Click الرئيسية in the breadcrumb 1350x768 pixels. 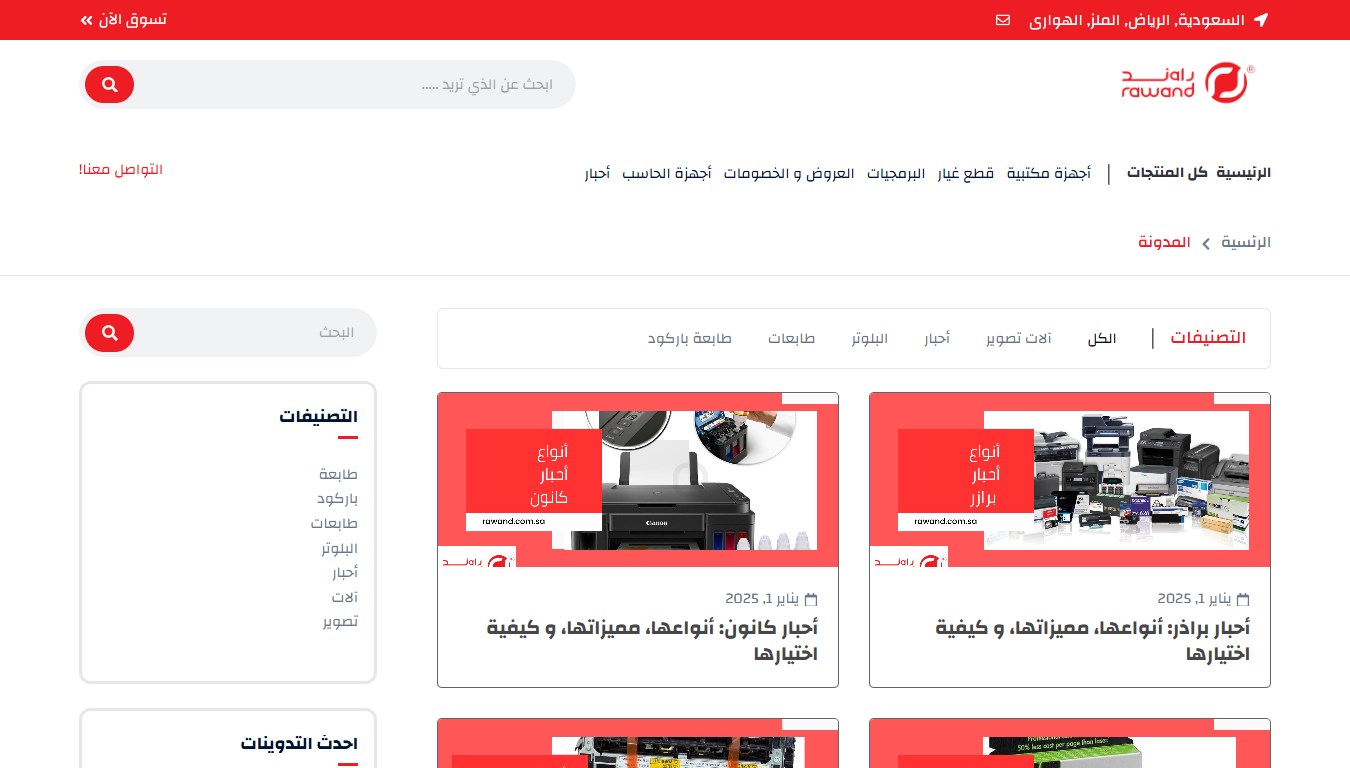pos(1247,243)
